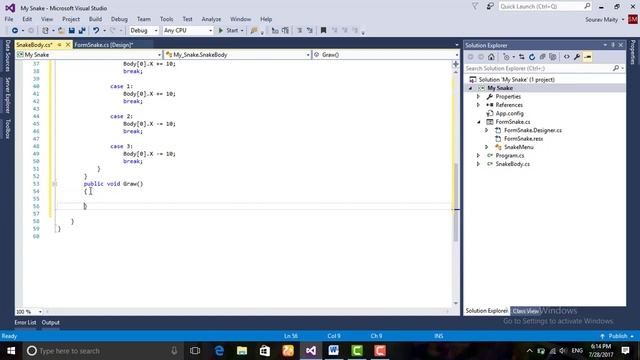This screenshot has height=360, width=640.
Task: Click the Uncomment selected lines icon
Action: tap(310, 31)
